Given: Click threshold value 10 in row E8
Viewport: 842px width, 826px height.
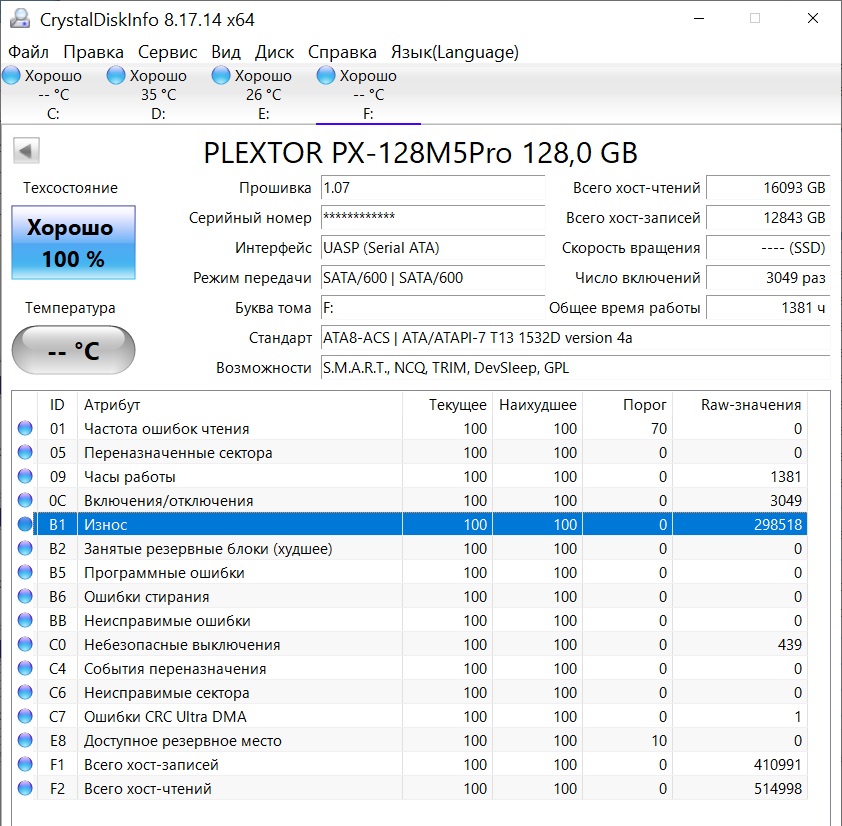Looking at the screenshot, I should point(659,741).
